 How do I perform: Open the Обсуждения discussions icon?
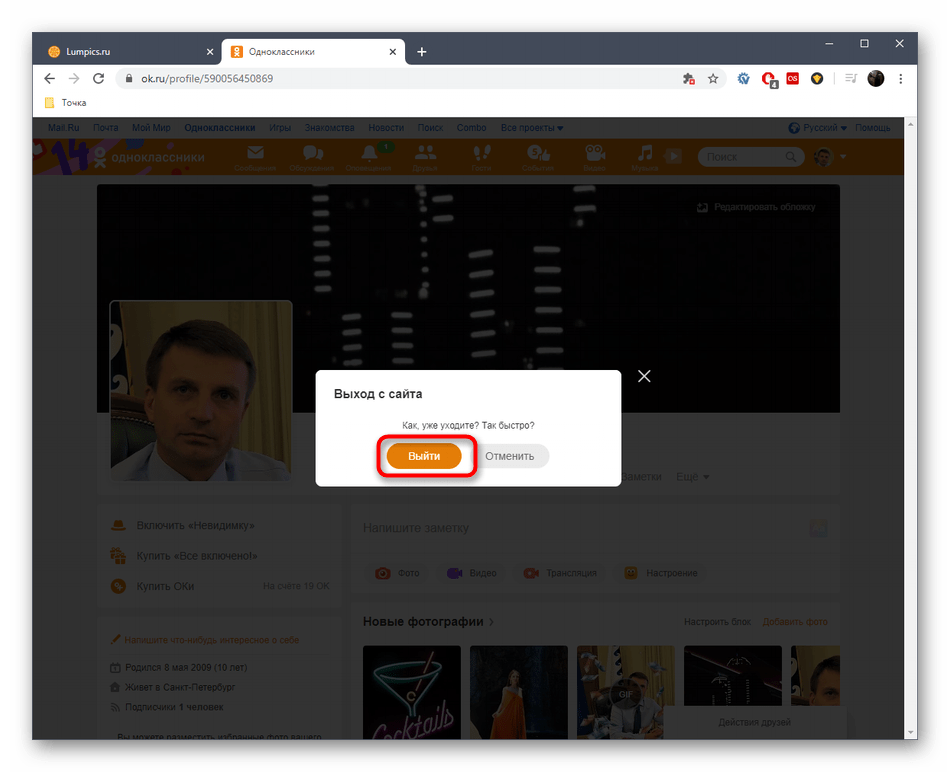pos(312,153)
